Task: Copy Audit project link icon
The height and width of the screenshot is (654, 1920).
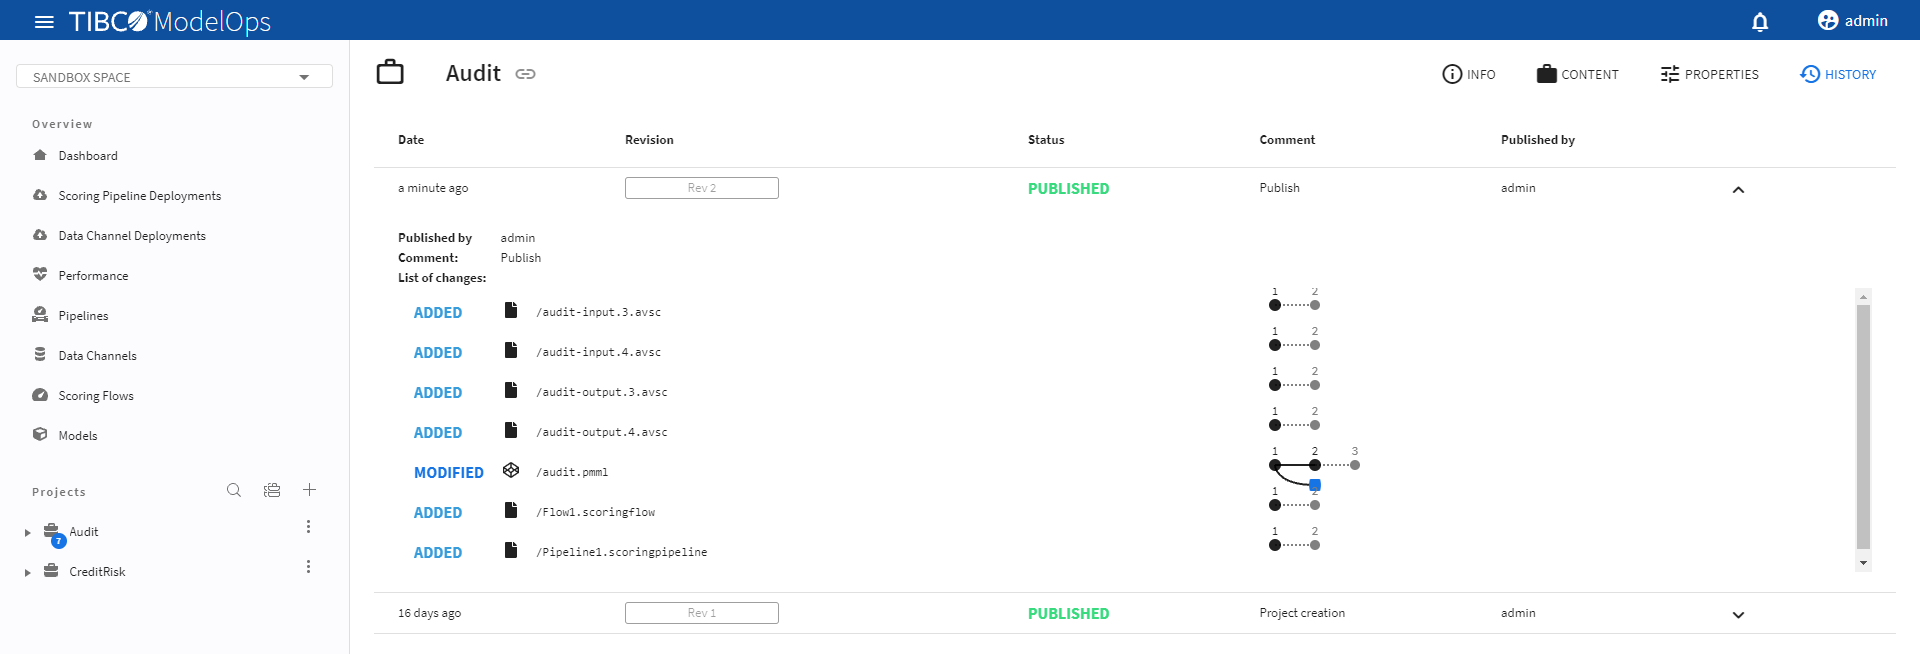Action: coord(525,74)
